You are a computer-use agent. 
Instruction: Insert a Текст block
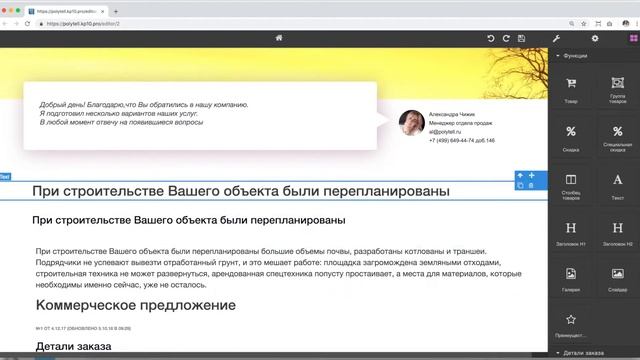[618, 186]
